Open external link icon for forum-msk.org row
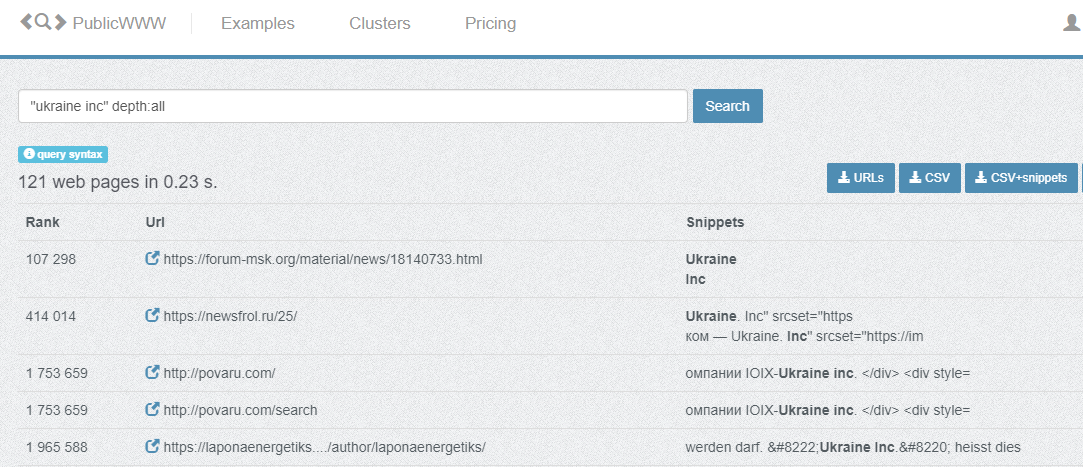The image size is (1083, 467). 153,259
